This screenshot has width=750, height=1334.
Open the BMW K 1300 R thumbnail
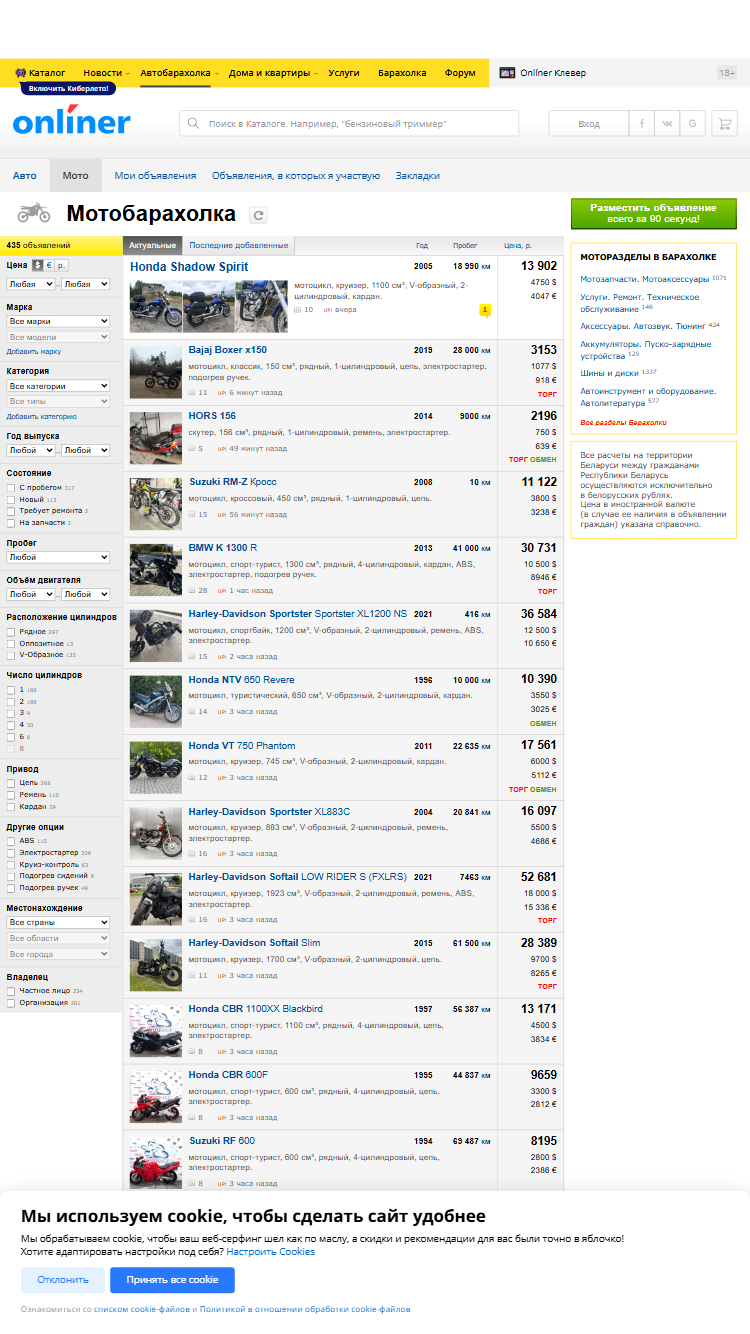point(156,570)
